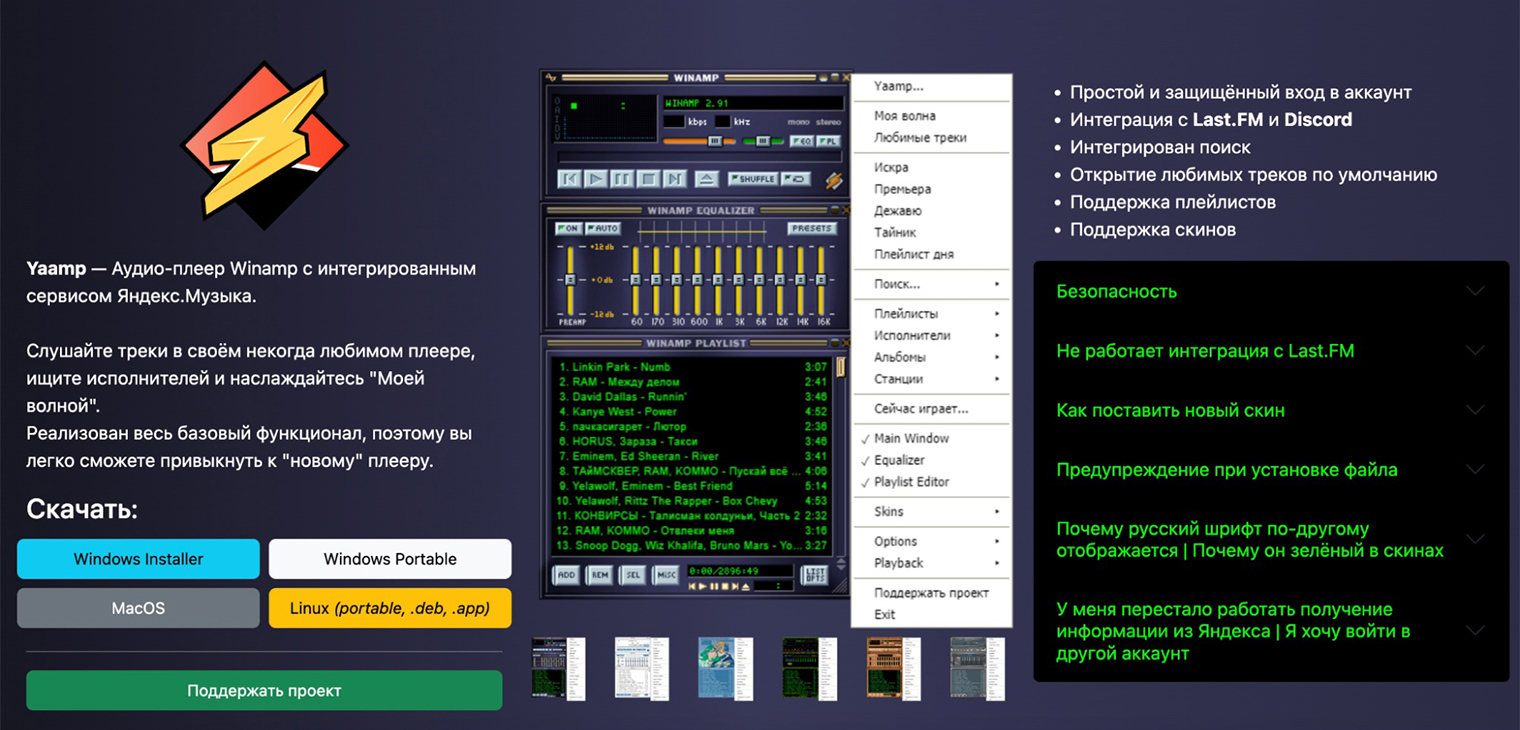The height and width of the screenshot is (730, 1520).
Task: Click the green Поддержать проект button
Action: [264, 691]
